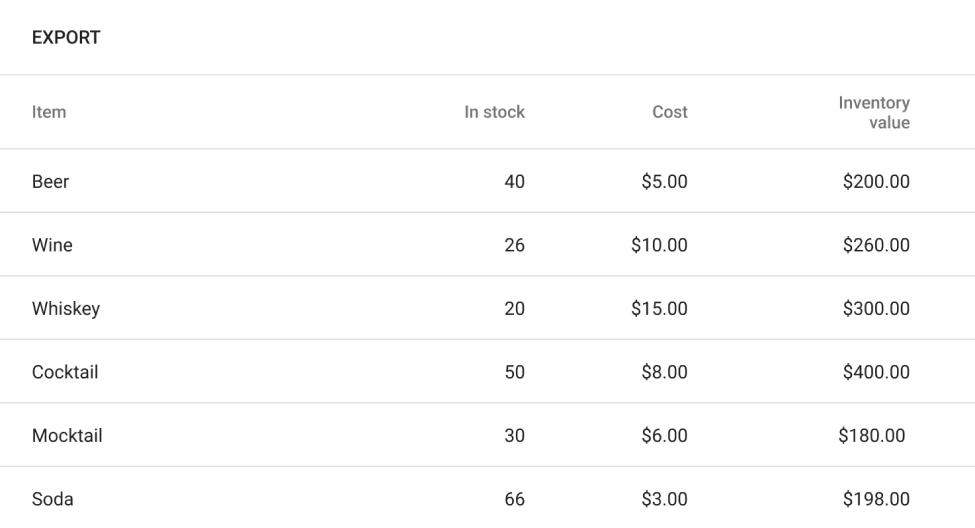Click Wine's $10.00 cost cell
This screenshot has height=528, width=975.
click(x=659, y=245)
